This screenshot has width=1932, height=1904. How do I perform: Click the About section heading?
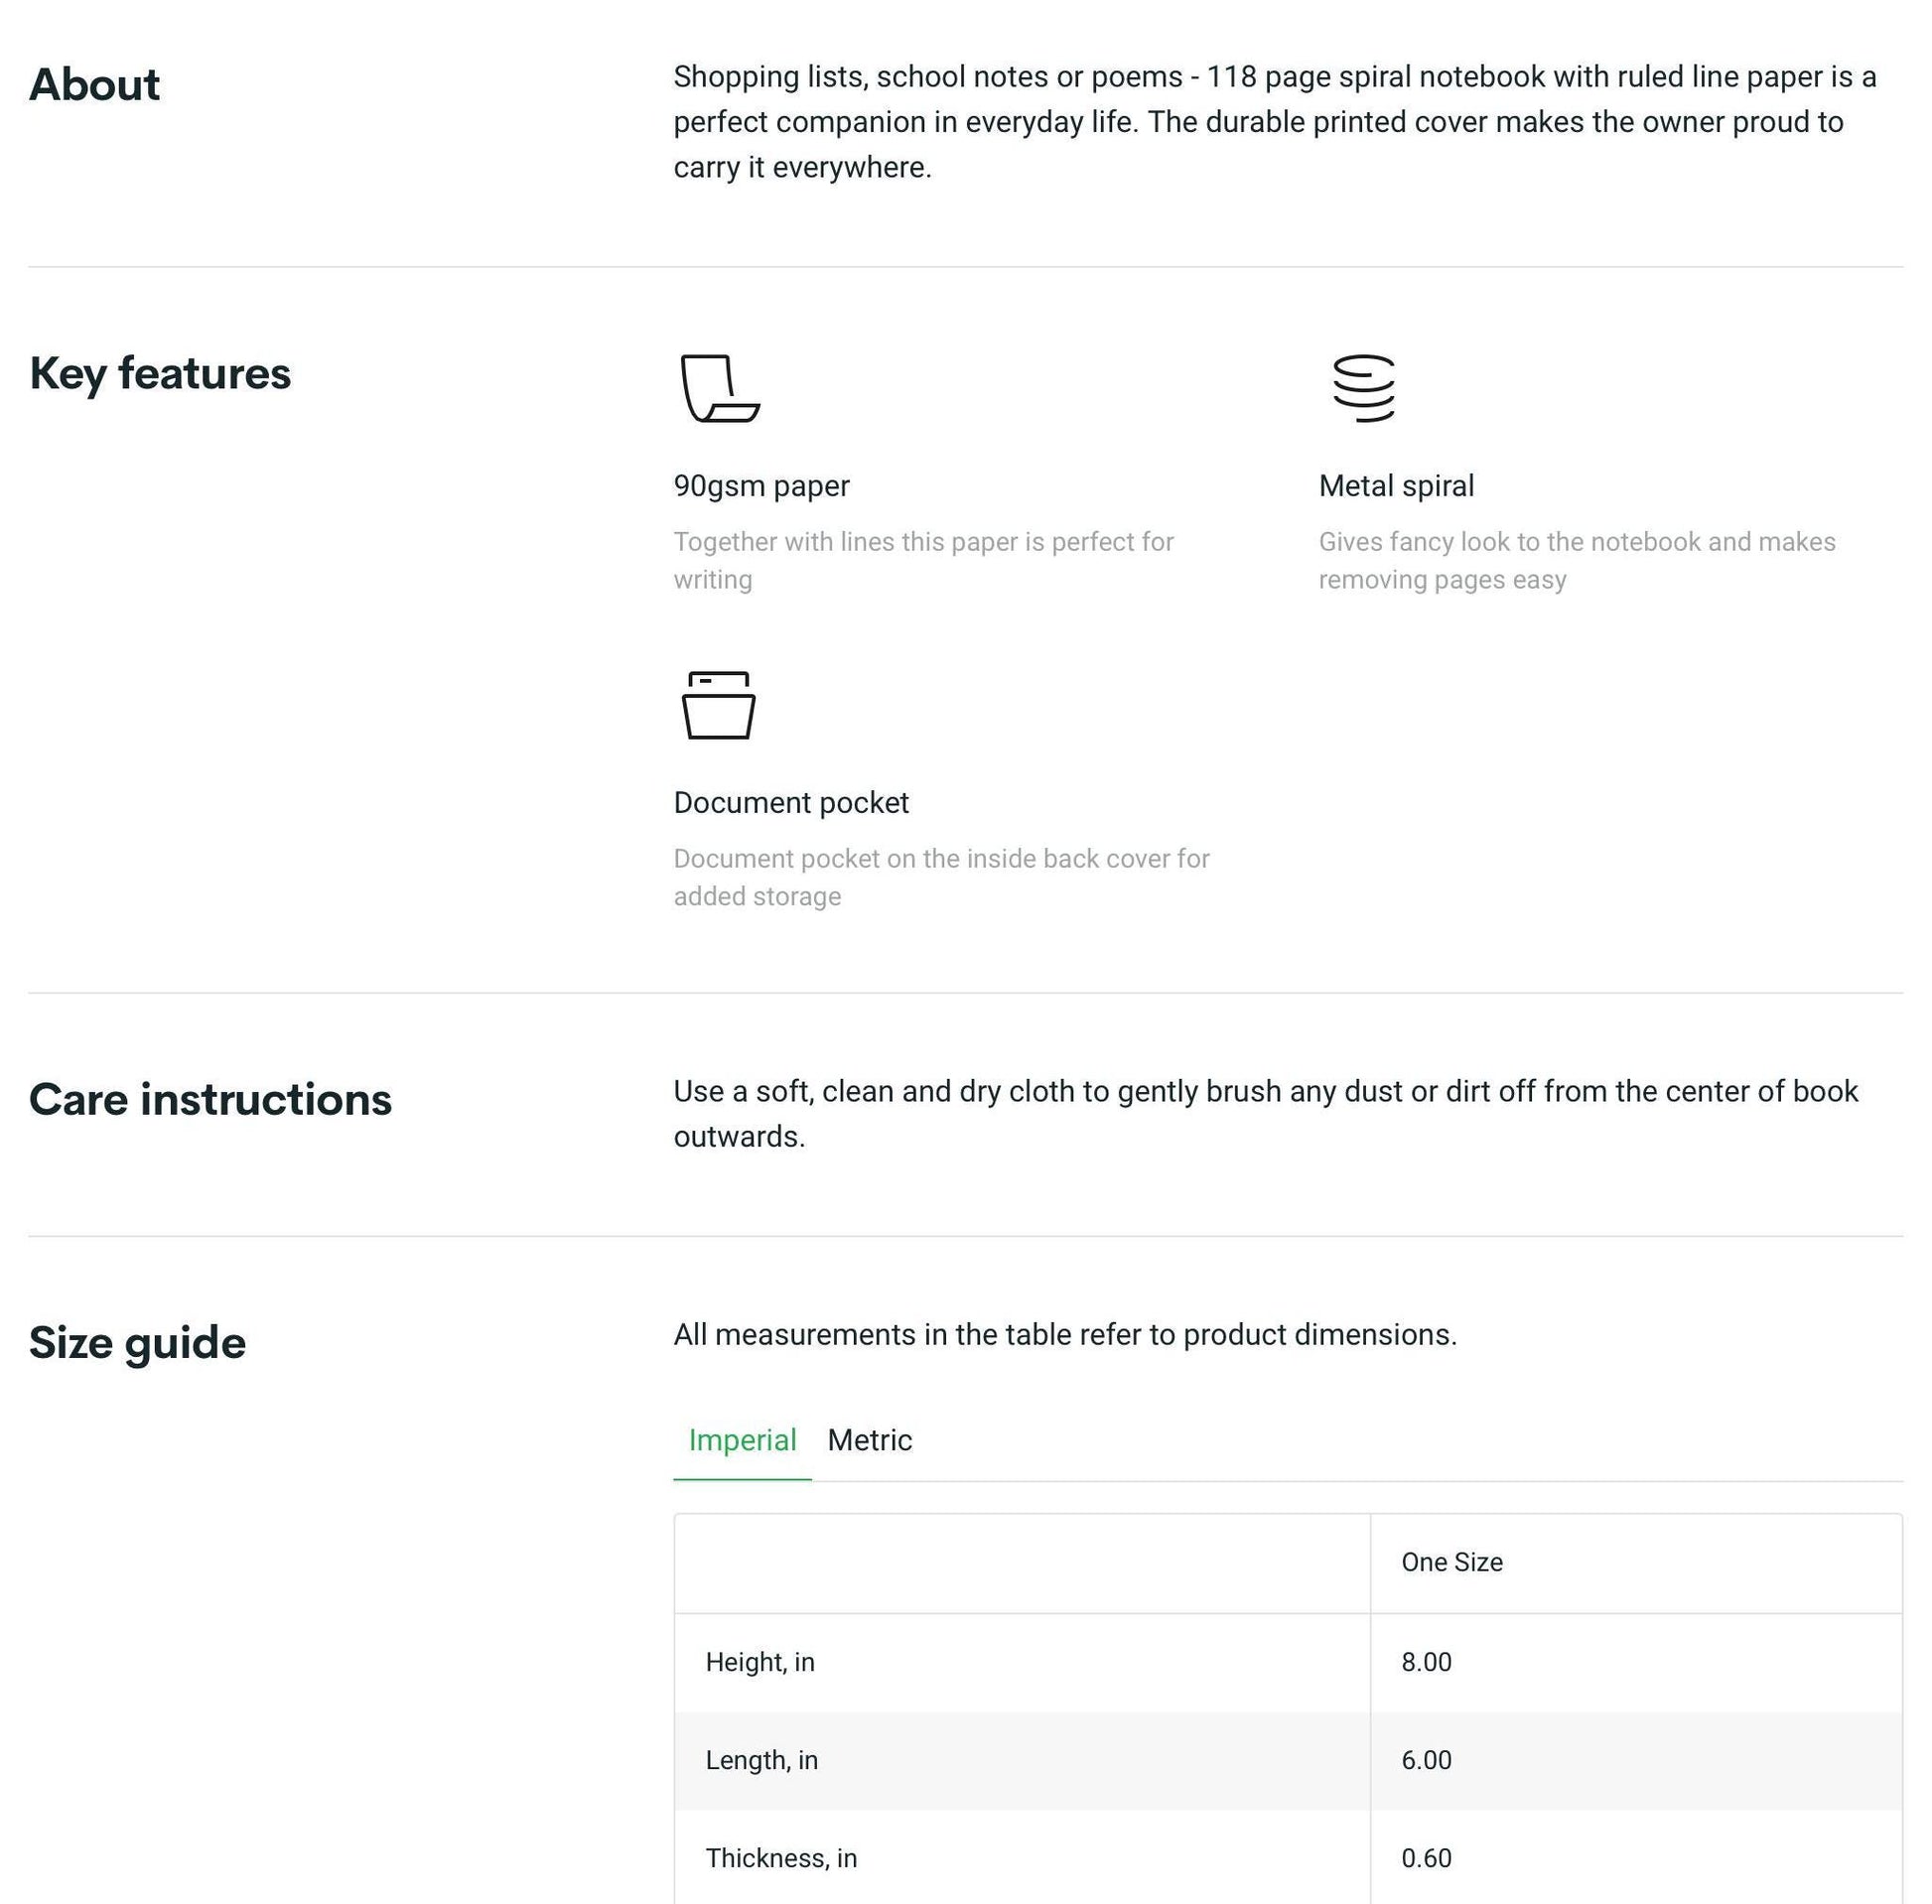pos(94,85)
